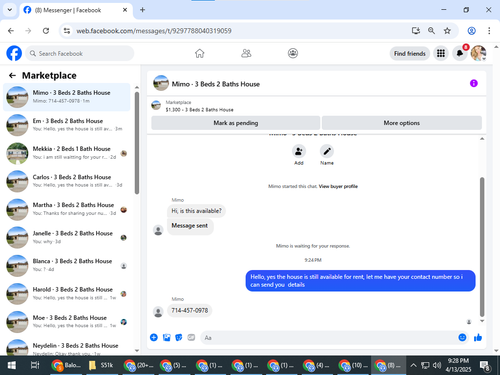Click the volume speaker tray icon
The height and width of the screenshot is (375, 500).
(x=437, y=366)
